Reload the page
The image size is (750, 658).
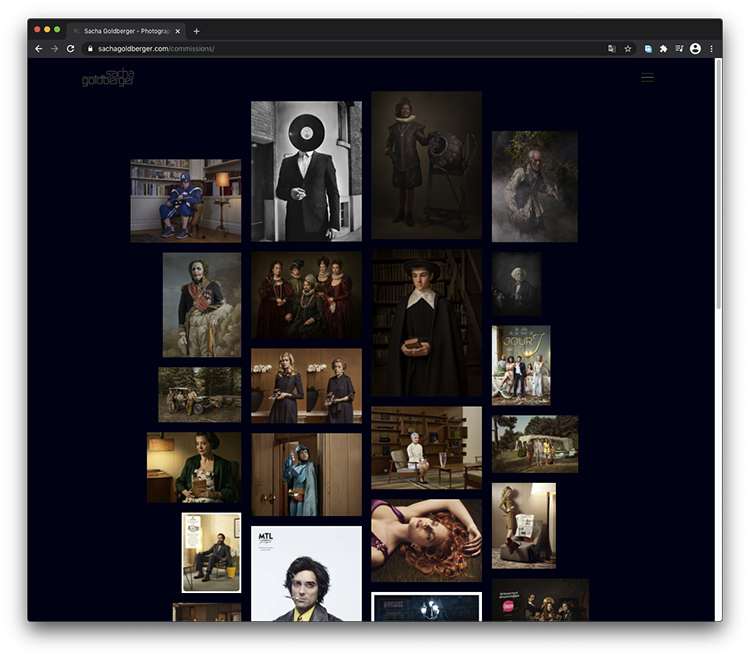pyautogui.click(x=70, y=48)
